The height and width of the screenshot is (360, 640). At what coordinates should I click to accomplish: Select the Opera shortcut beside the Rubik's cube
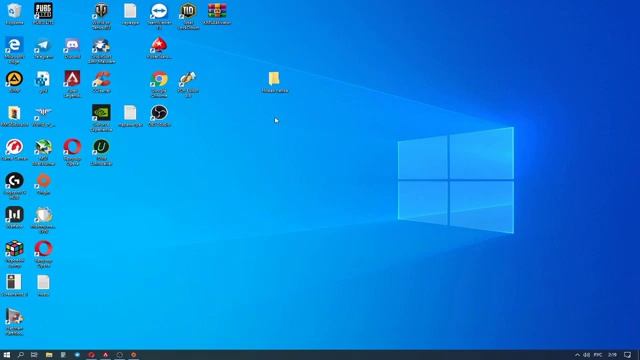43,249
